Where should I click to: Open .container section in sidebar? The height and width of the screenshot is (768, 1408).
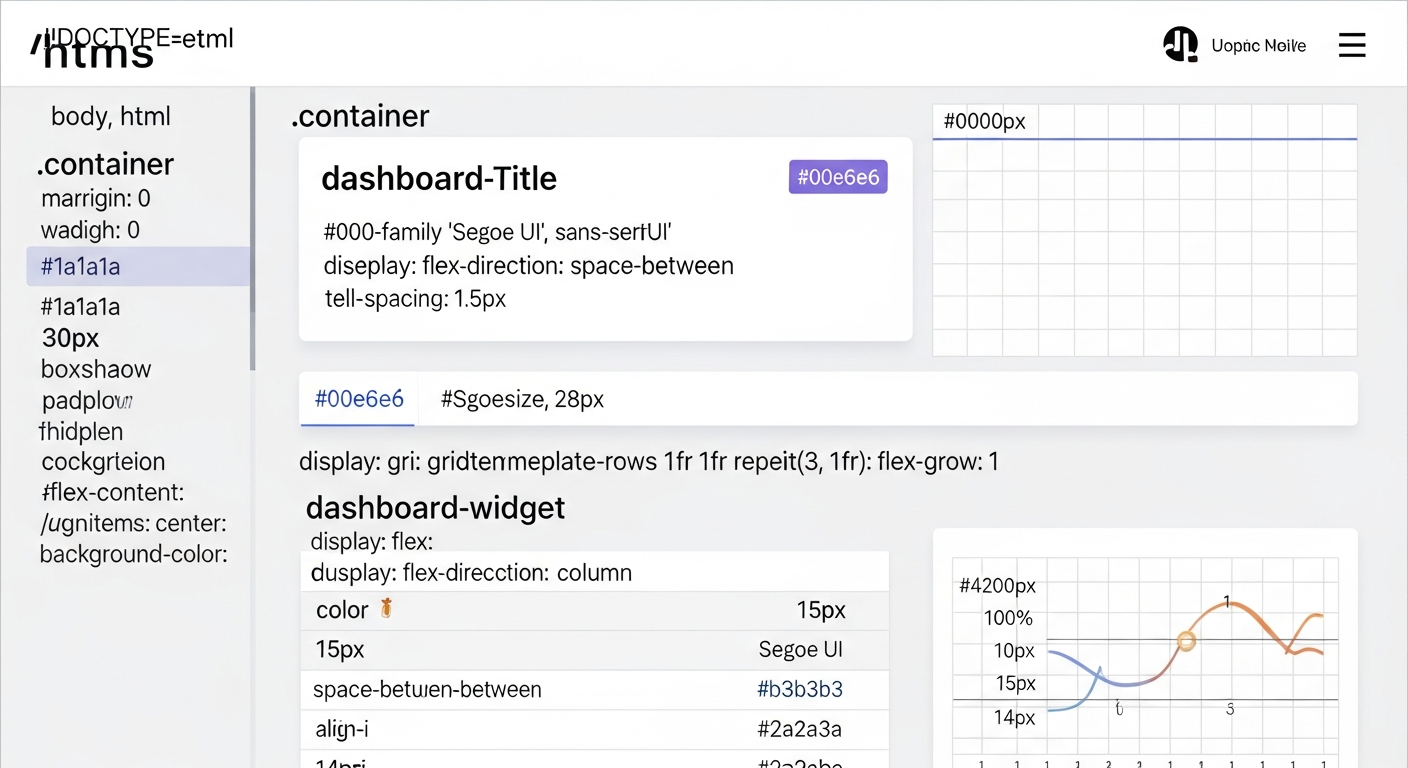[106, 164]
